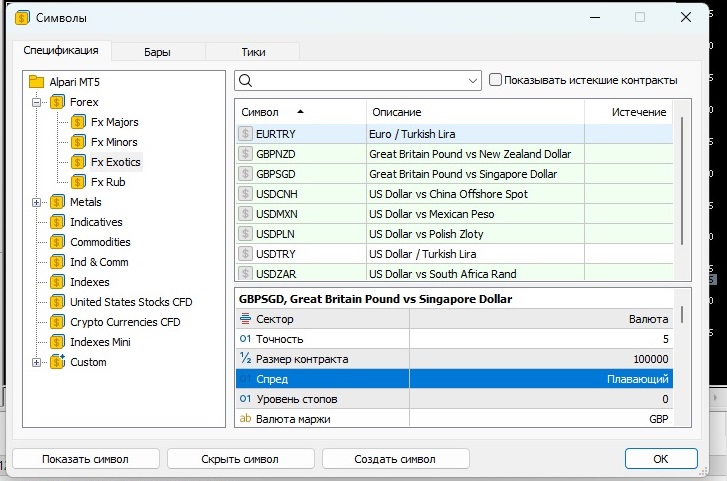Image resolution: width=727 pixels, height=481 pixels.
Task: Click the Fx Rub folder icon
Action: click(x=78, y=182)
